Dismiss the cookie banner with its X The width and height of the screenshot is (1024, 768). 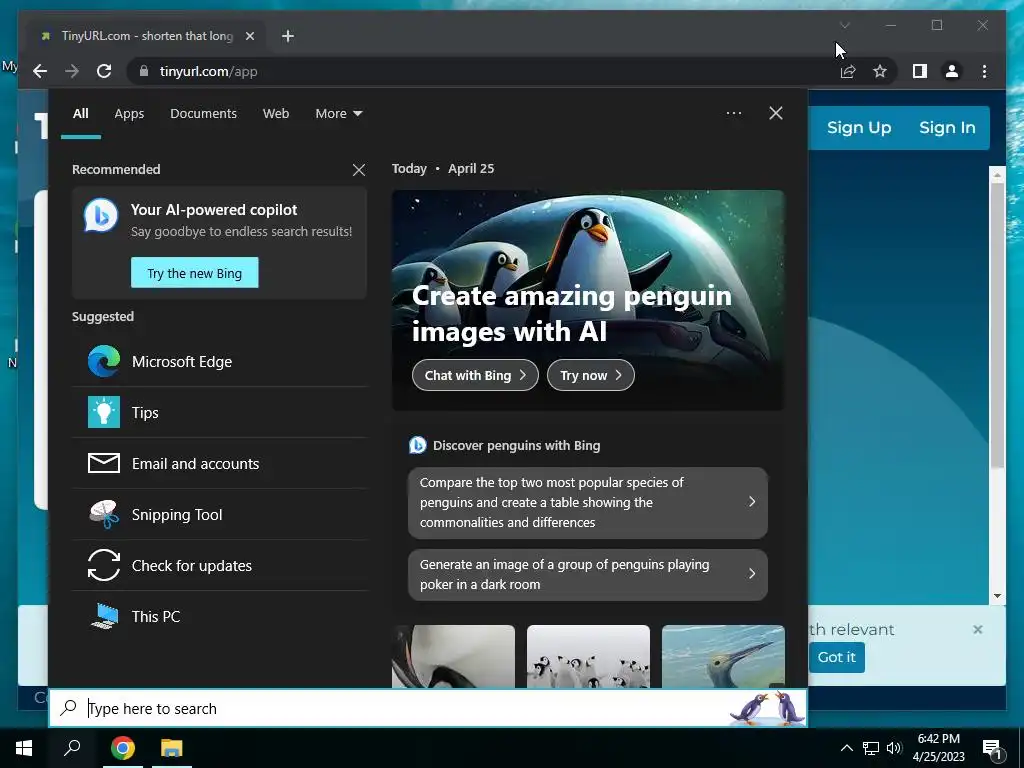(978, 630)
